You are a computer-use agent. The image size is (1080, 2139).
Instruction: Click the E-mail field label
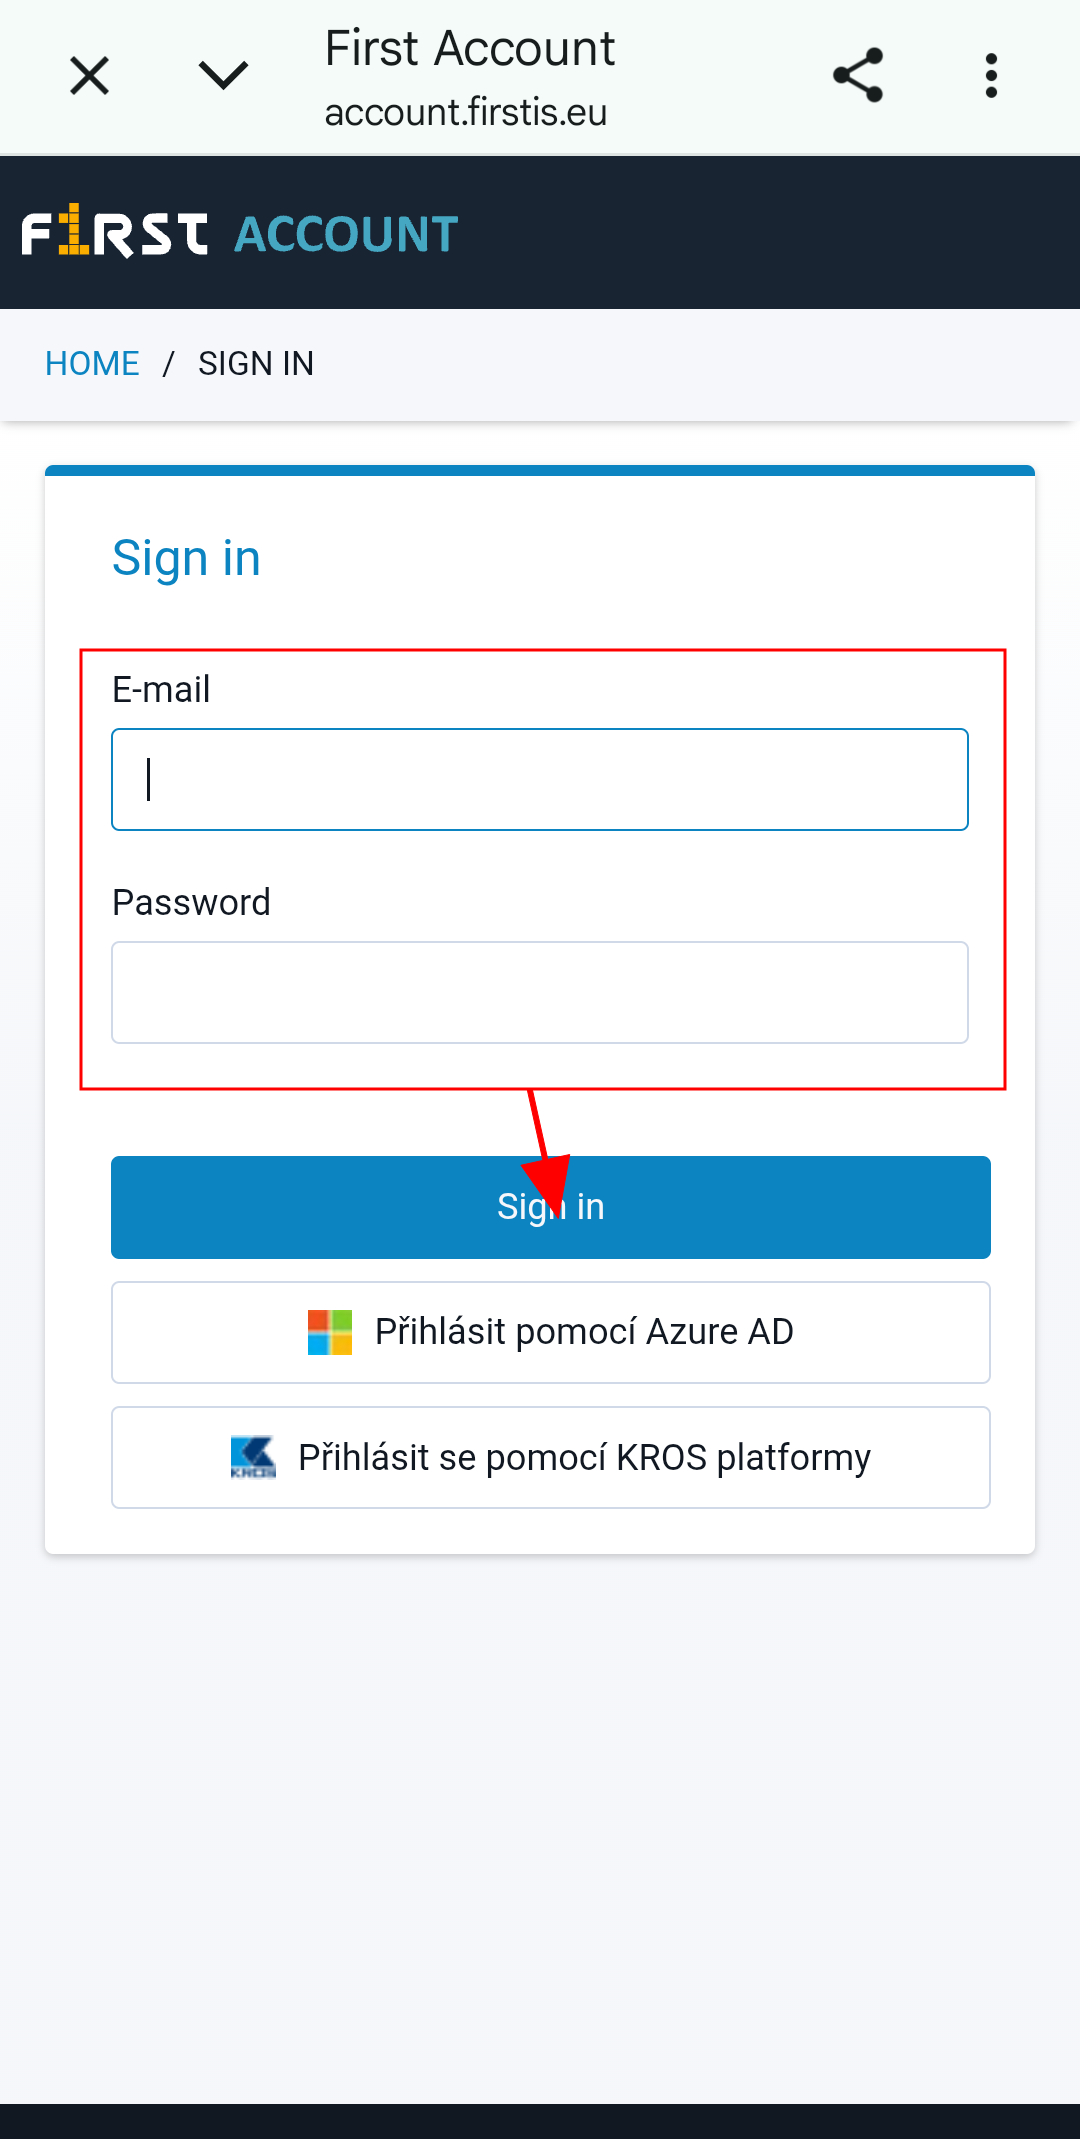coord(161,690)
